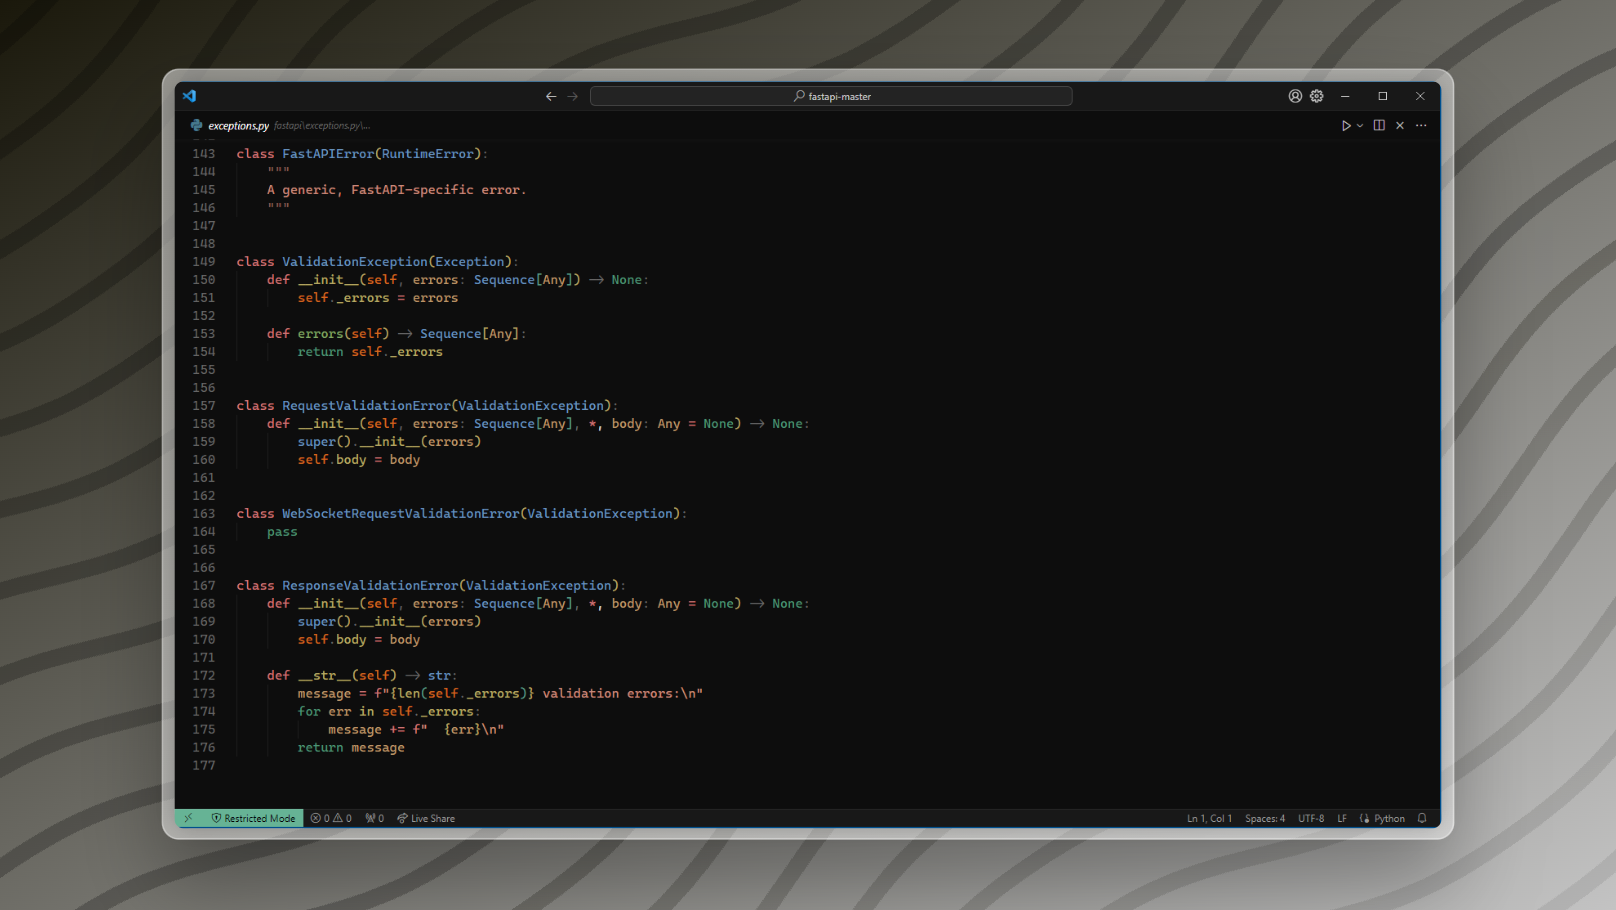Click the pass statement on line 164
This screenshot has height=910, width=1616.
coord(282,532)
